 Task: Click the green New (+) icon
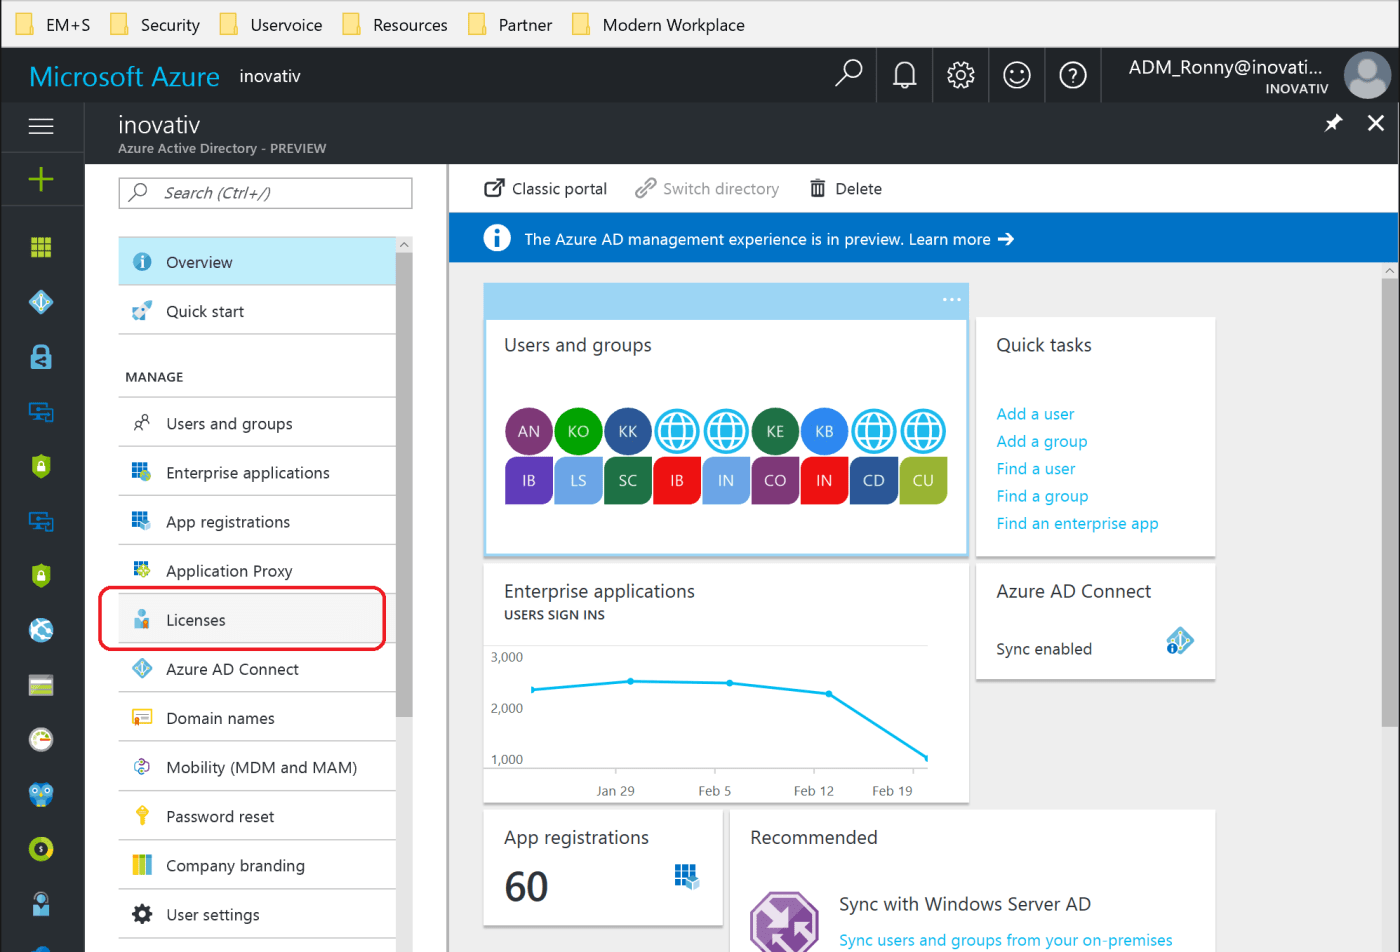pos(41,179)
